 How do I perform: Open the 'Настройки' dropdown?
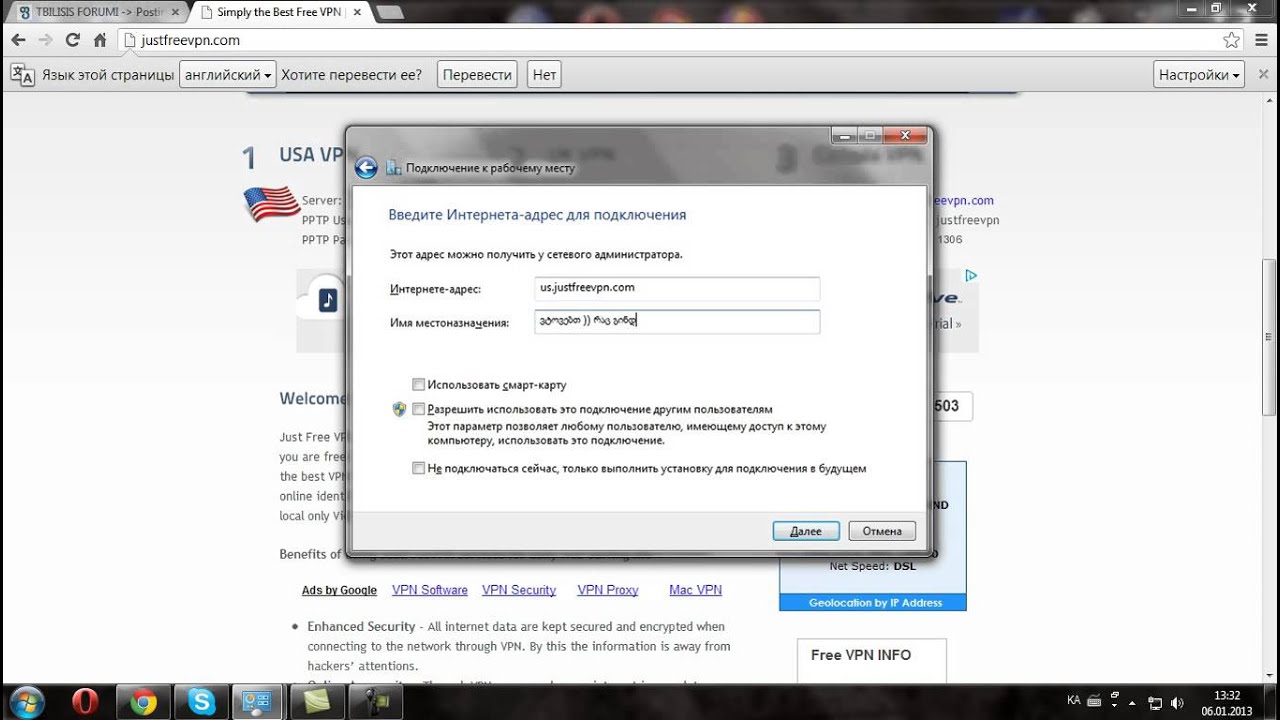pyautogui.click(x=1199, y=75)
